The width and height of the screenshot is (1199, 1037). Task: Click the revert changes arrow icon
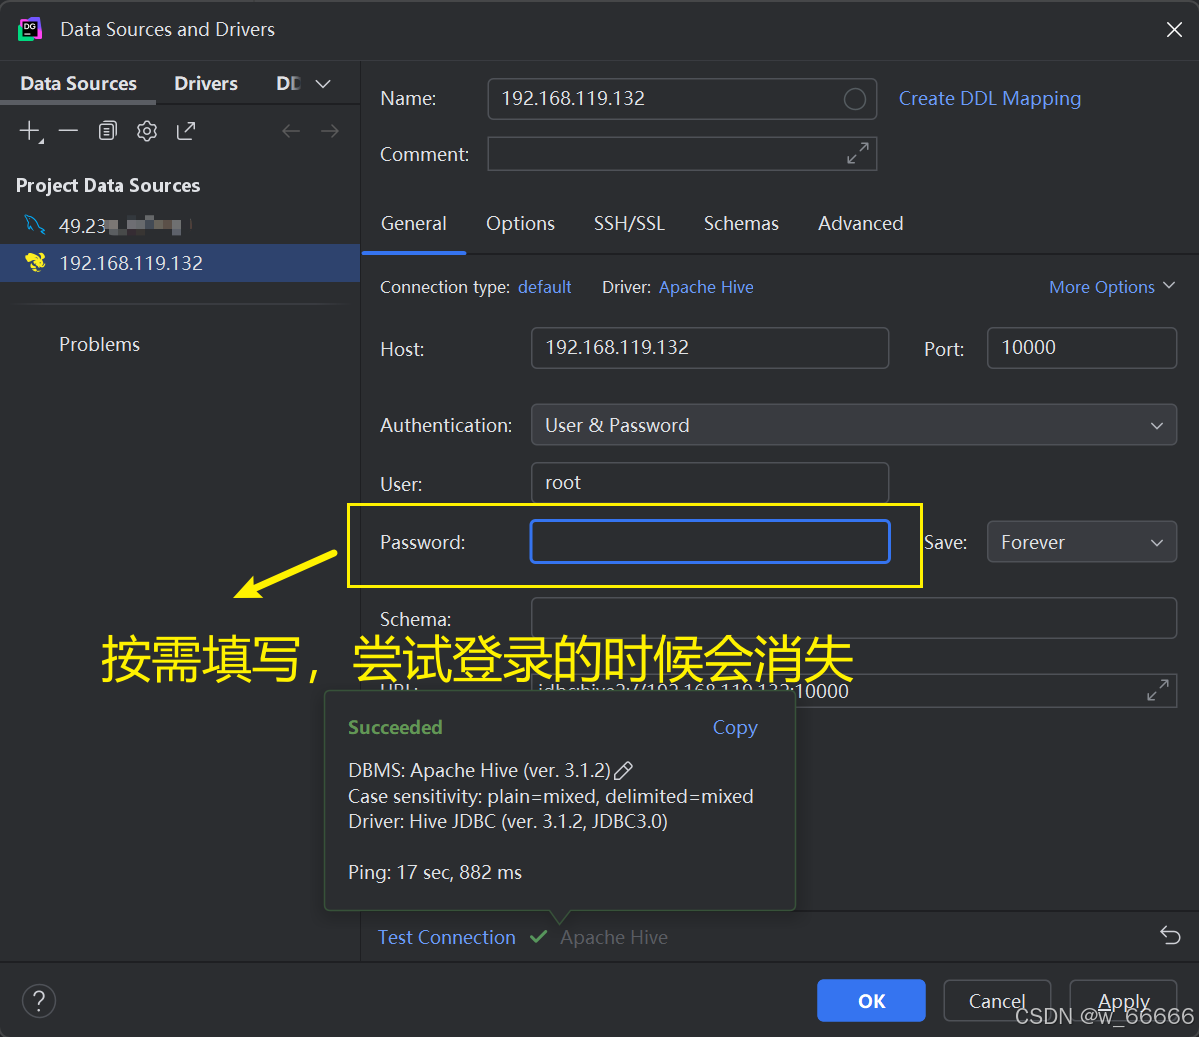point(1170,935)
